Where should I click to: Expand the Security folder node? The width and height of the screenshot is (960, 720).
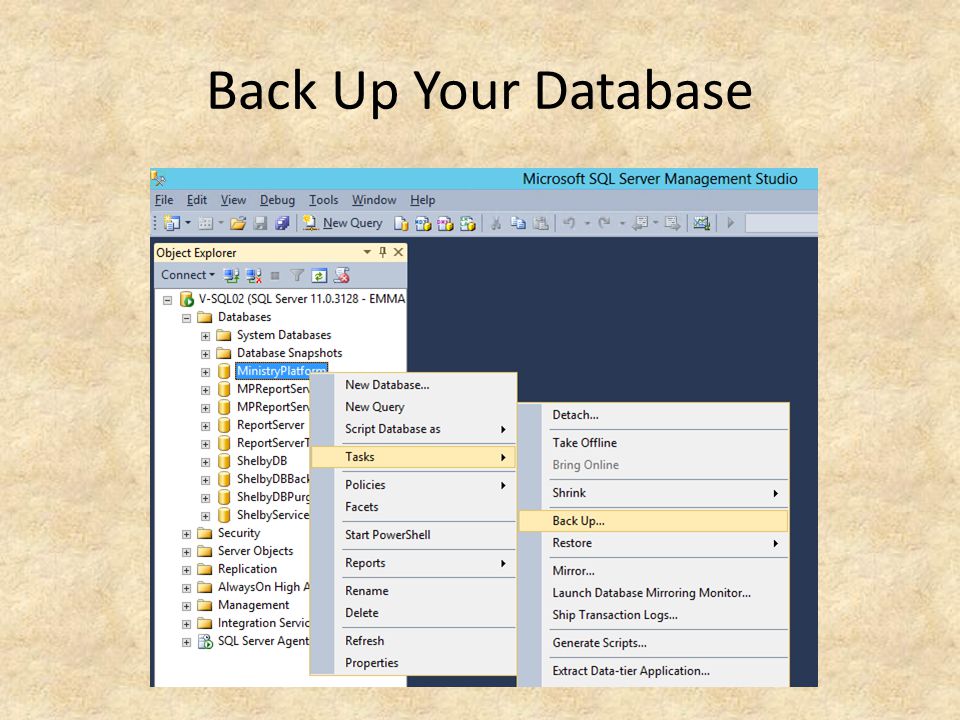click(x=186, y=534)
